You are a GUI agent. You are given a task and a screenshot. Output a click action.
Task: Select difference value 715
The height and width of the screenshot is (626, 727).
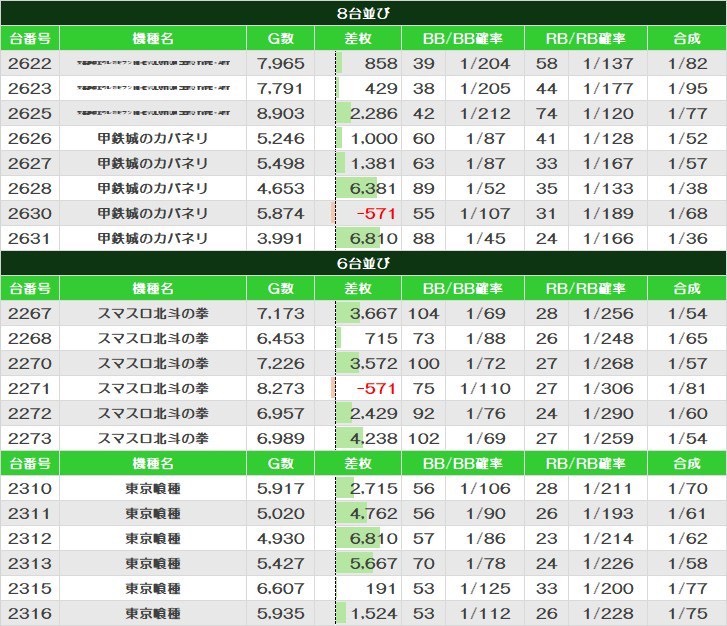click(x=381, y=339)
